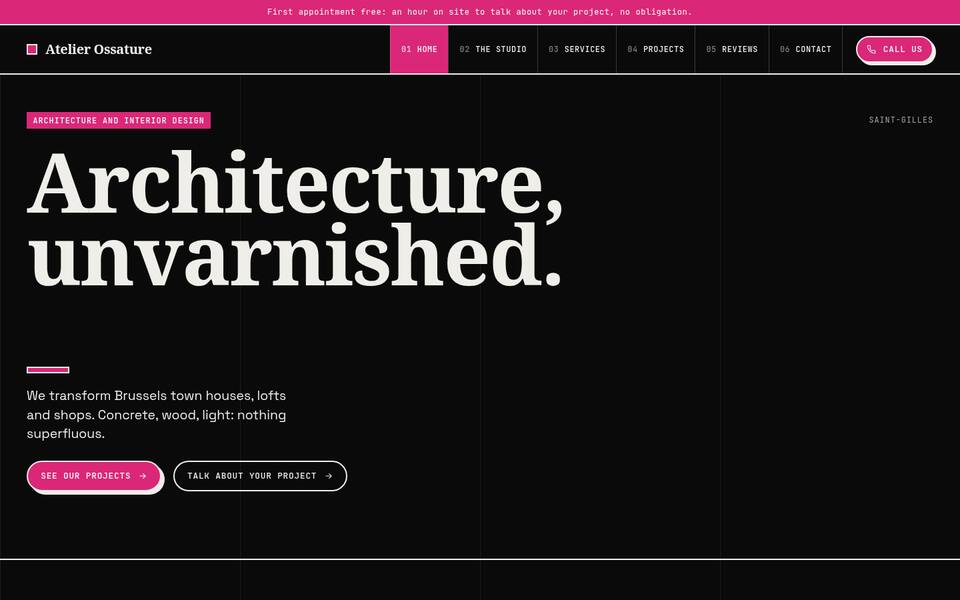This screenshot has height=600, width=960.
Task: Click the arrow in Talk About Your Project
Action: click(x=329, y=476)
